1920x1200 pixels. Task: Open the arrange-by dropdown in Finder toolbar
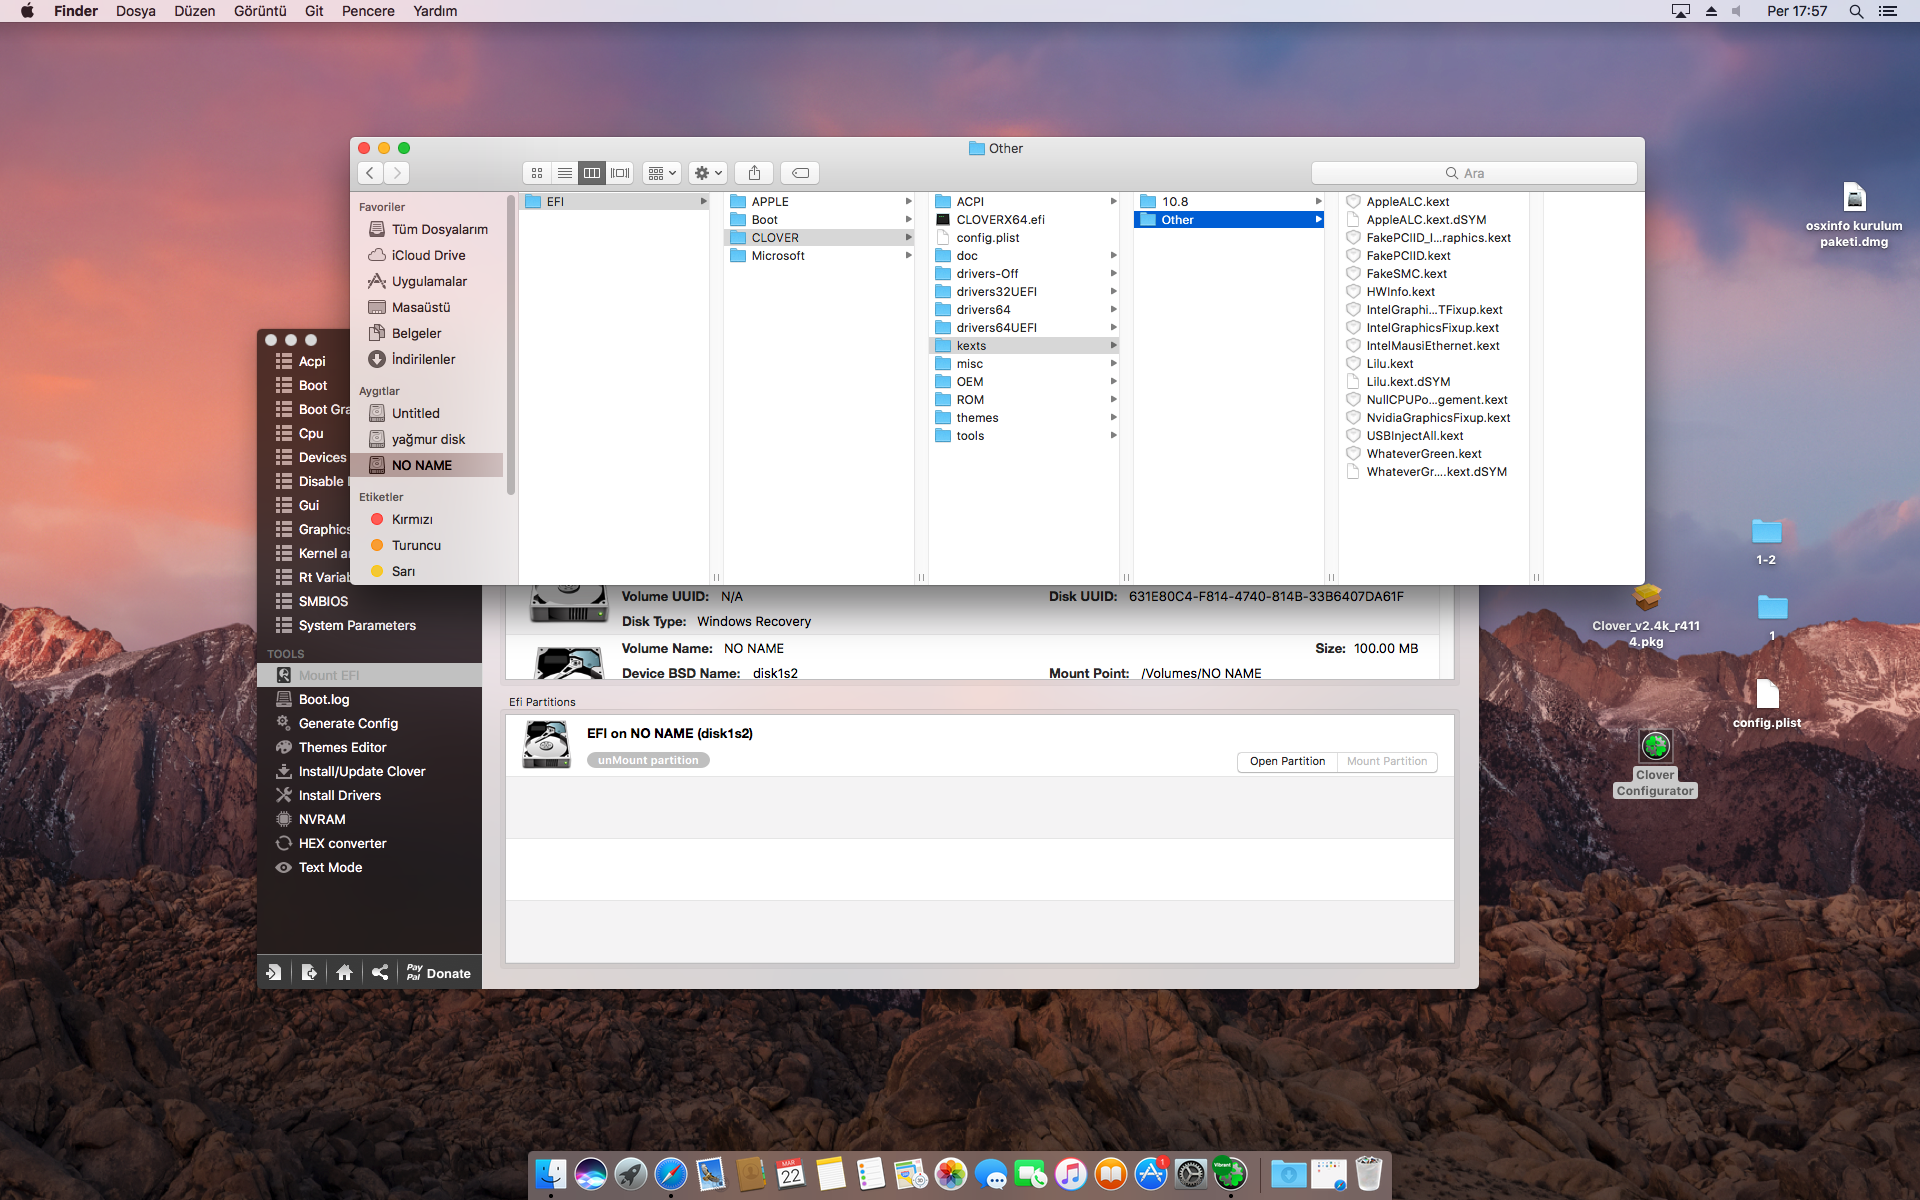(x=662, y=173)
